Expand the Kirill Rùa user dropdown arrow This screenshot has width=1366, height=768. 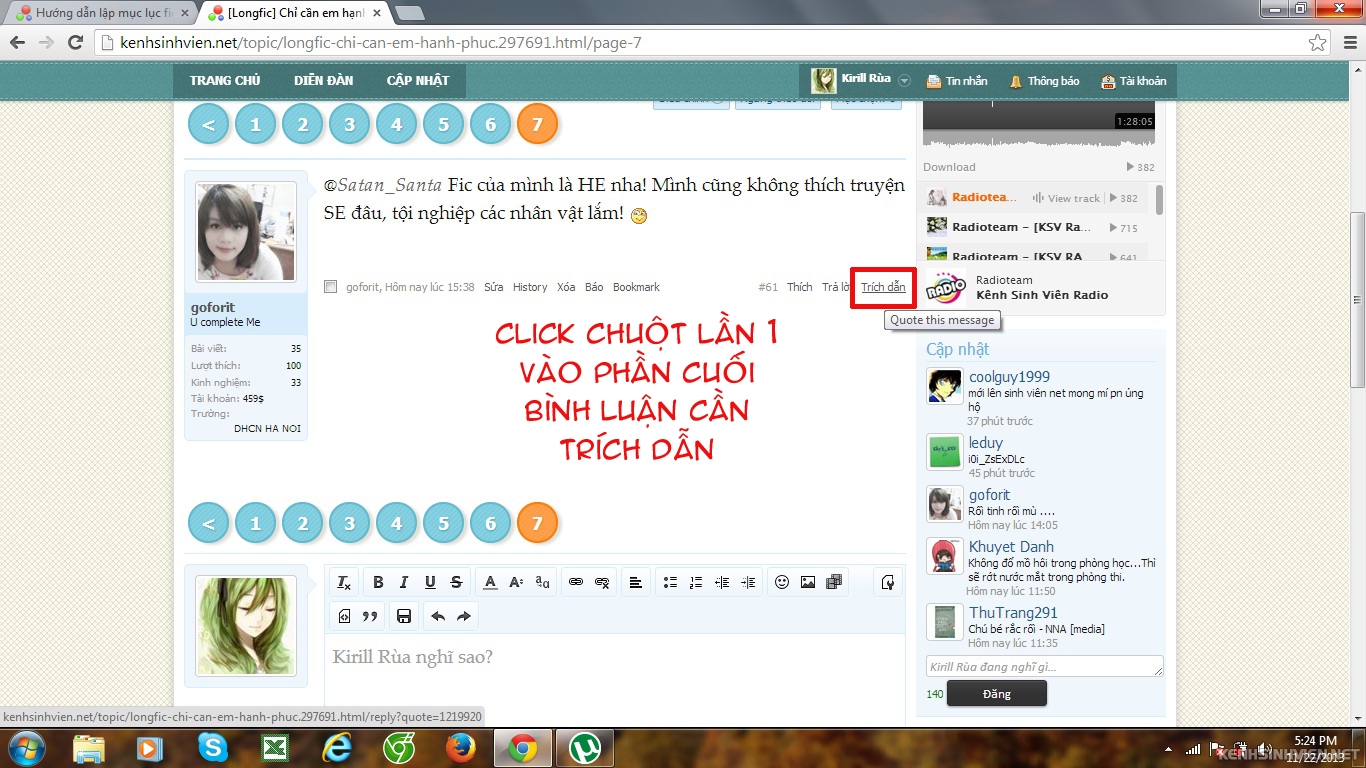pos(904,81)
